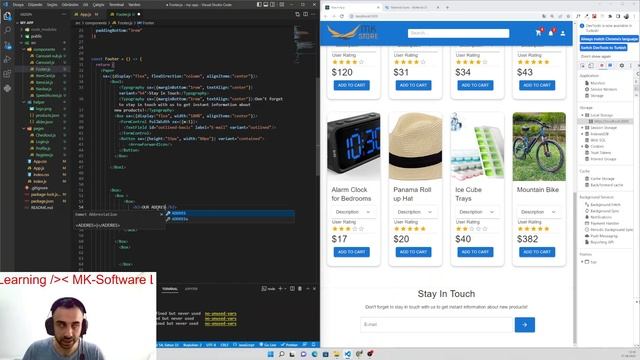
Task: Click the trash kill-terminal icon in terminal panel
Action: tap(300, 289)
